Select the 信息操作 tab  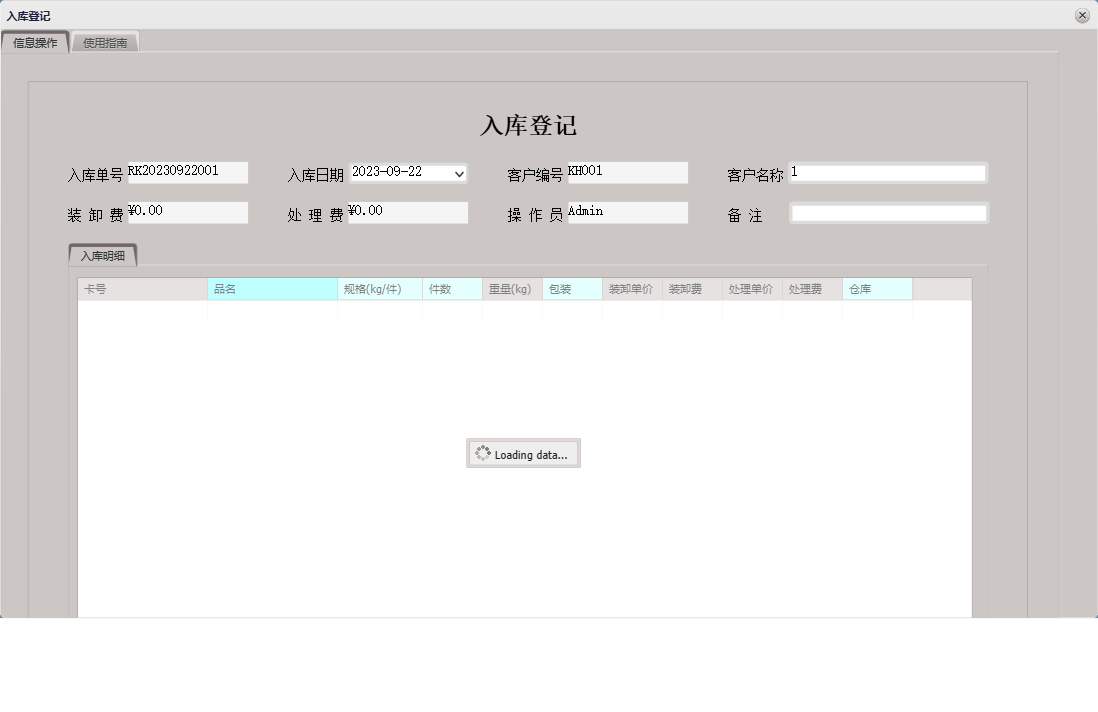(36, 42)
